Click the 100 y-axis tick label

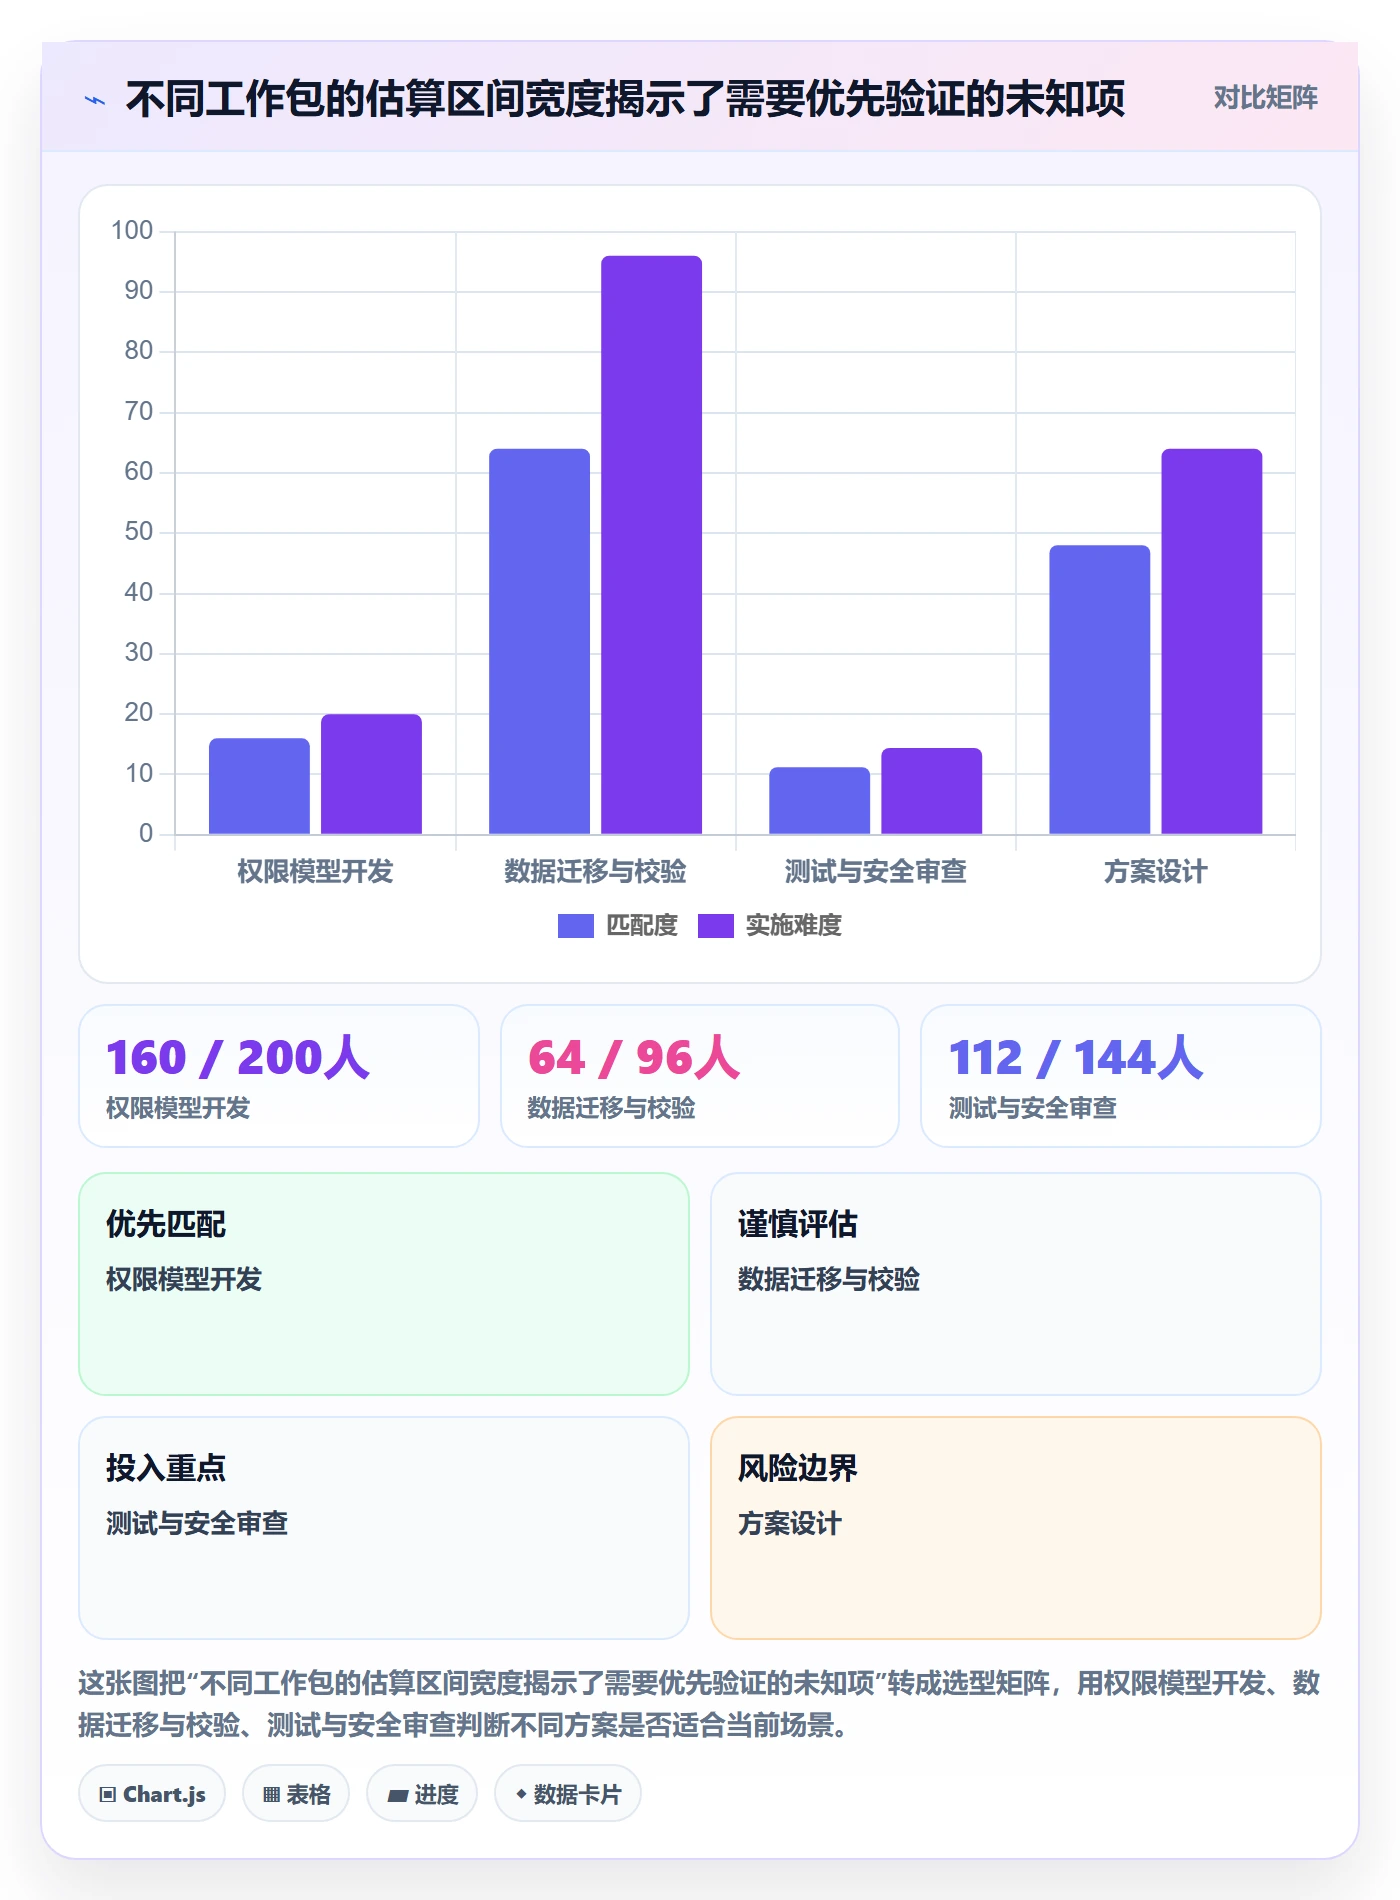point(132,231)
